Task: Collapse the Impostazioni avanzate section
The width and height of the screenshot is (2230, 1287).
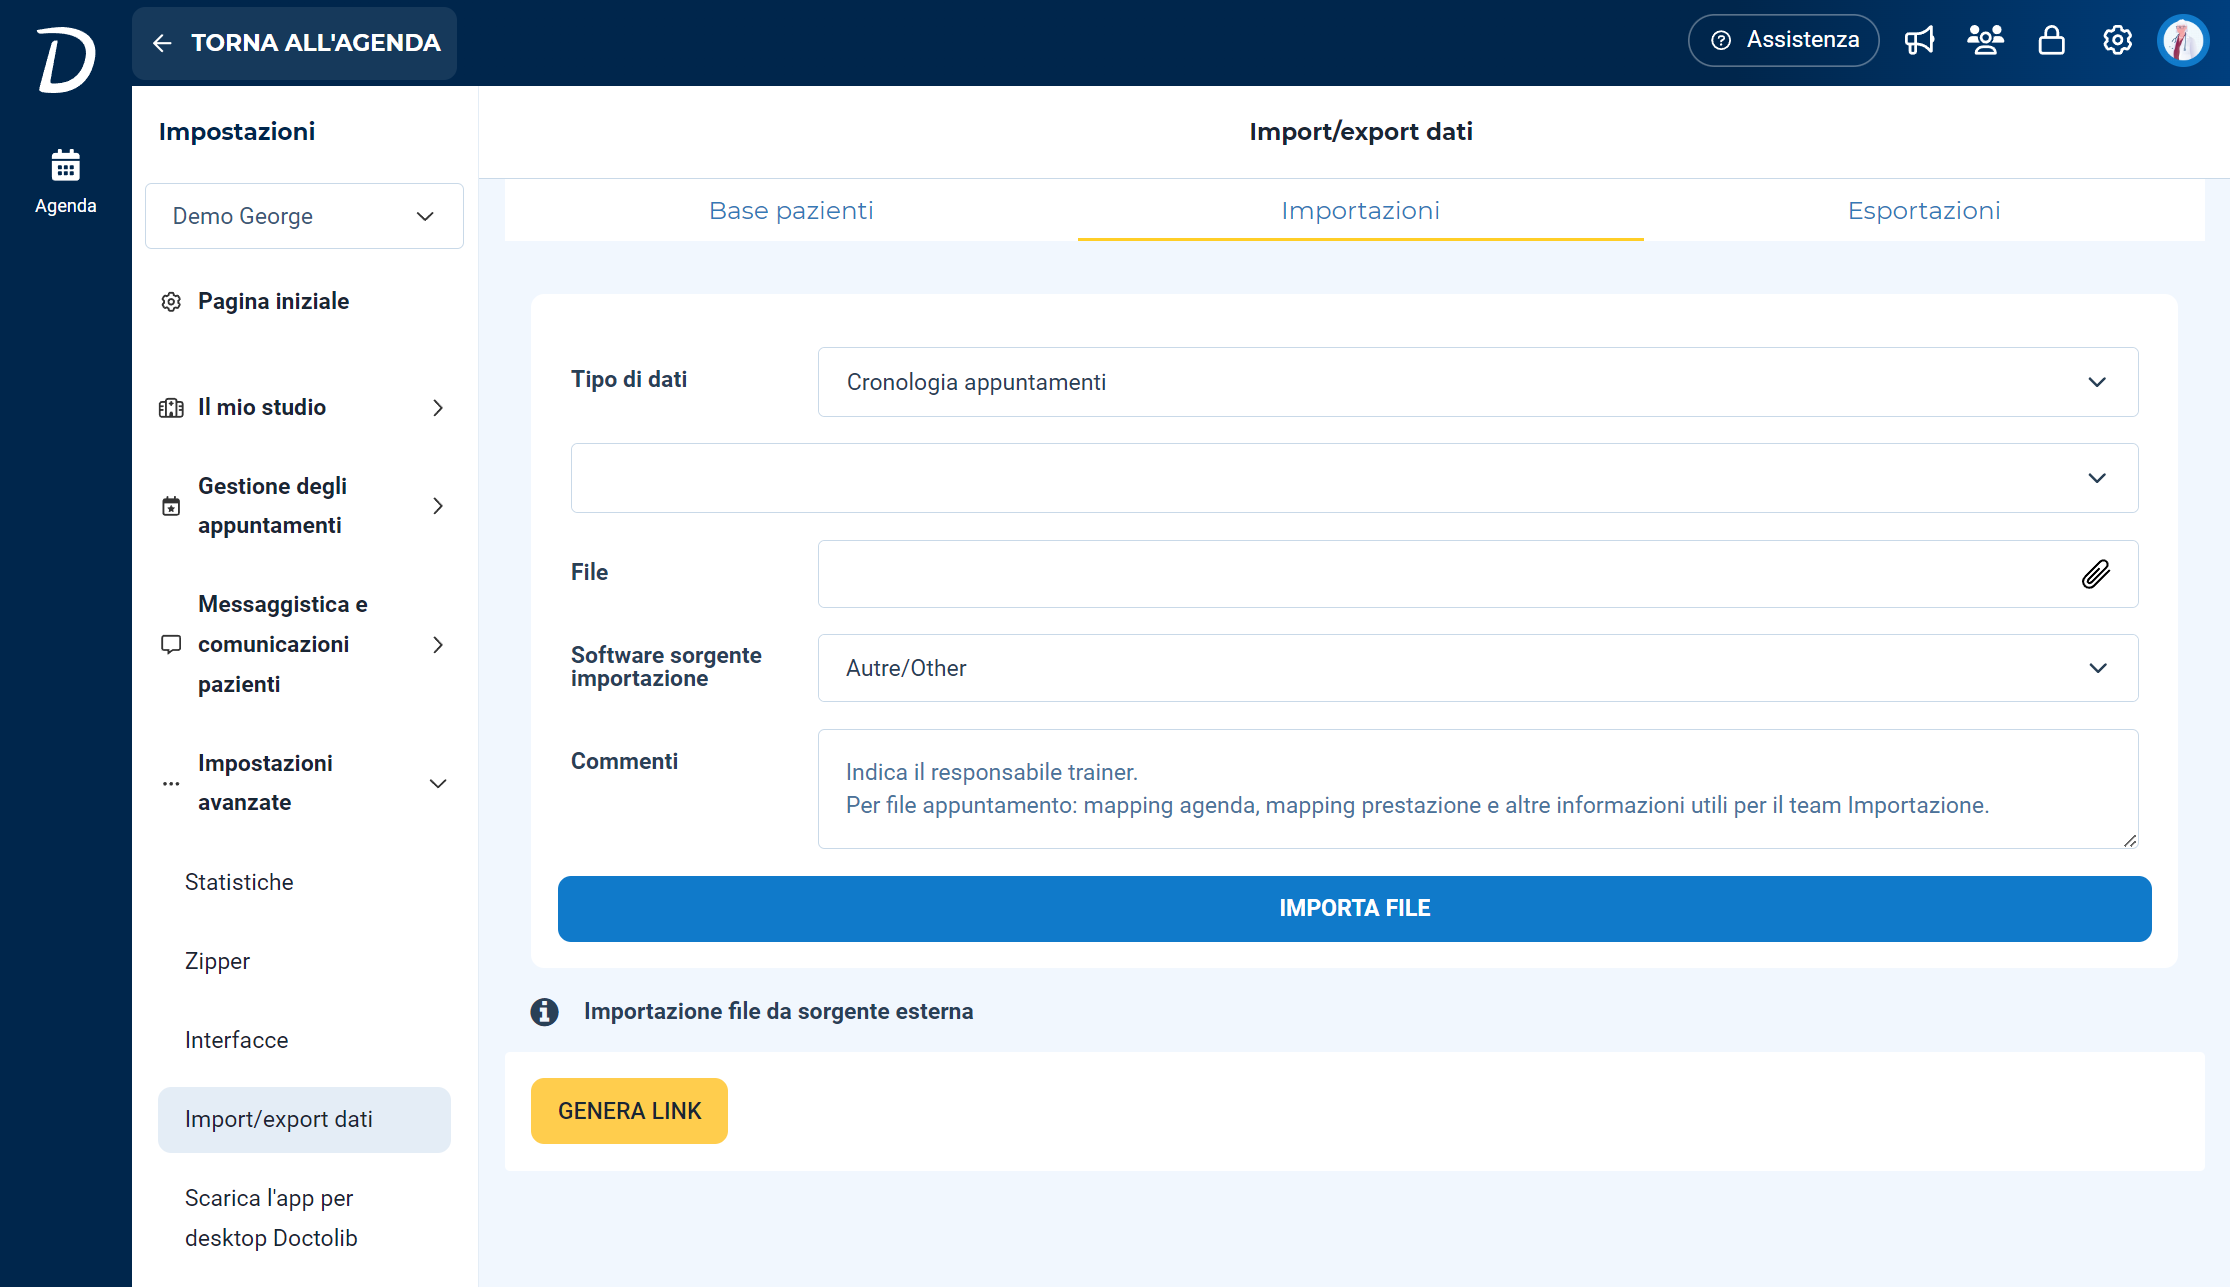Action: [304, 783]
